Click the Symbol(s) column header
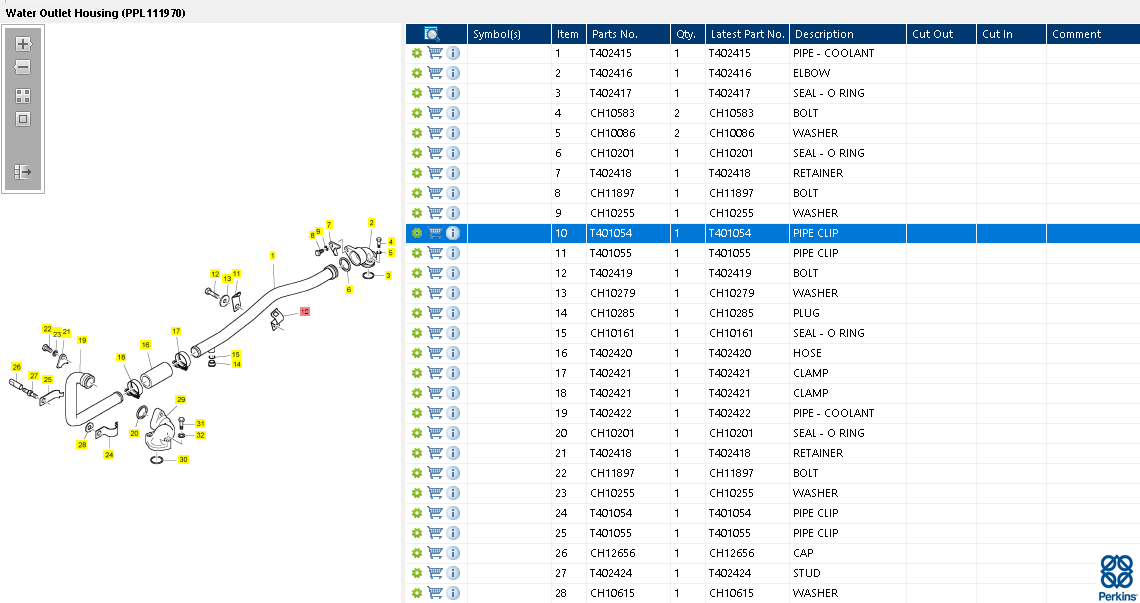1140x603 pixels. (509, 34)
